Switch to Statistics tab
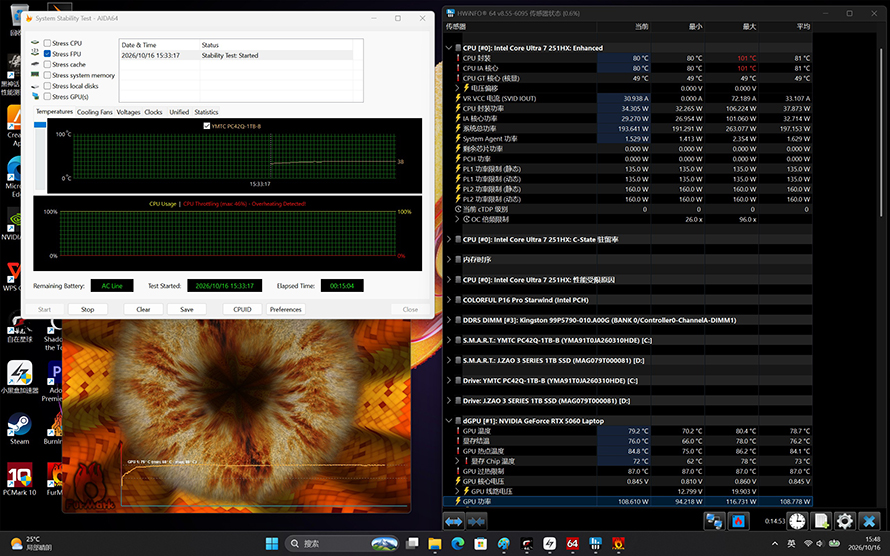 (206, 112)
